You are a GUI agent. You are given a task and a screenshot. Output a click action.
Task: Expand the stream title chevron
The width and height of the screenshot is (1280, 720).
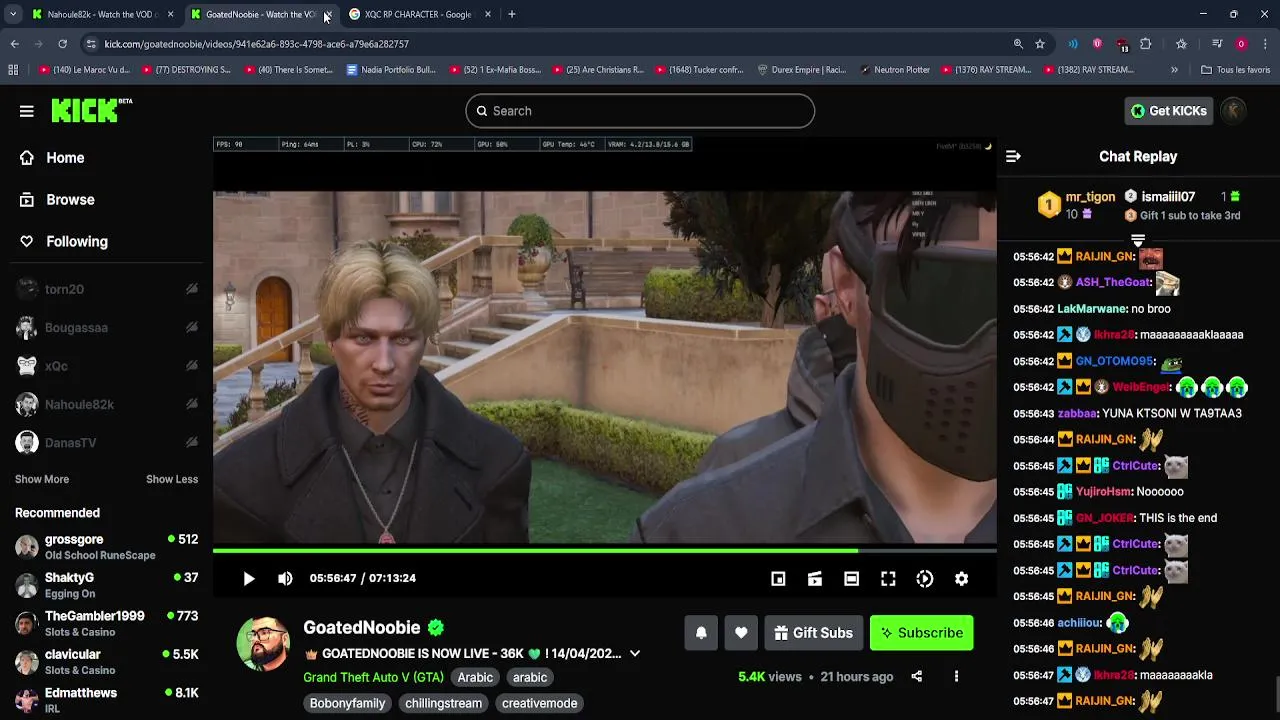tap(635, 653)
